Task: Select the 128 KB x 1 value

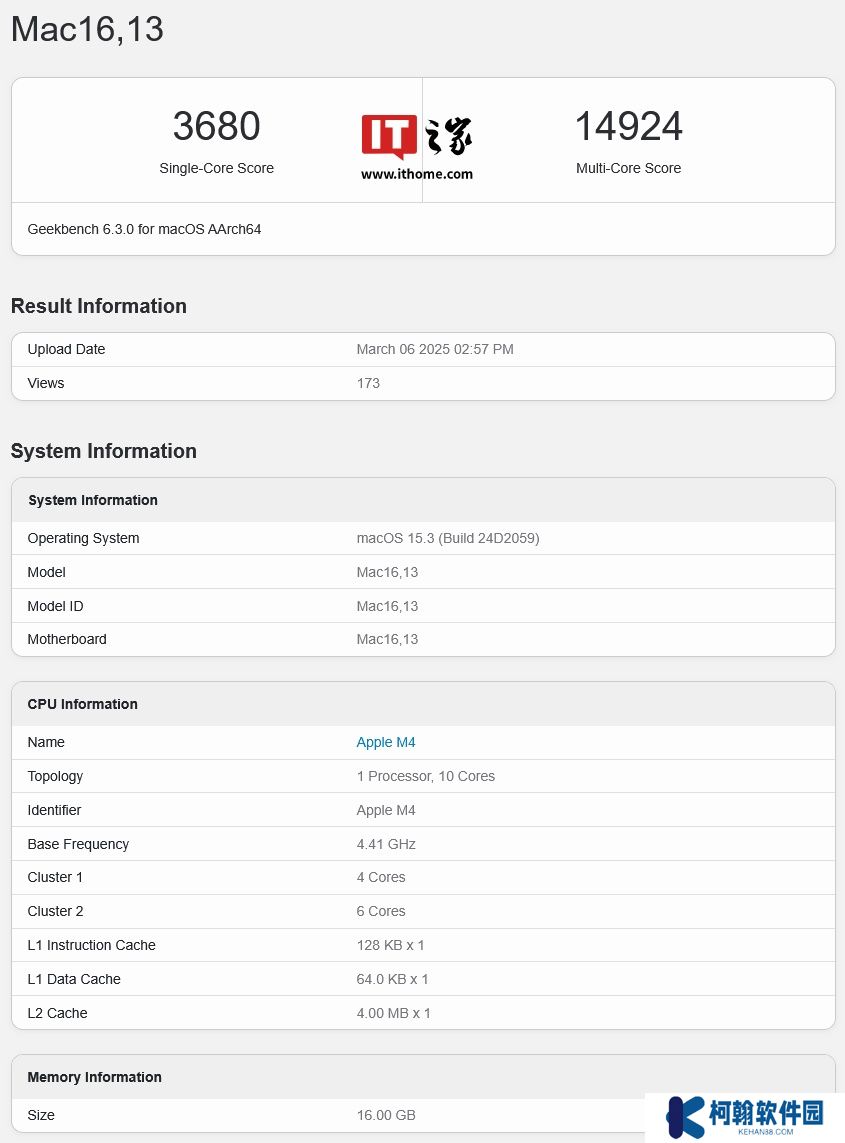Action: (390, 945)
